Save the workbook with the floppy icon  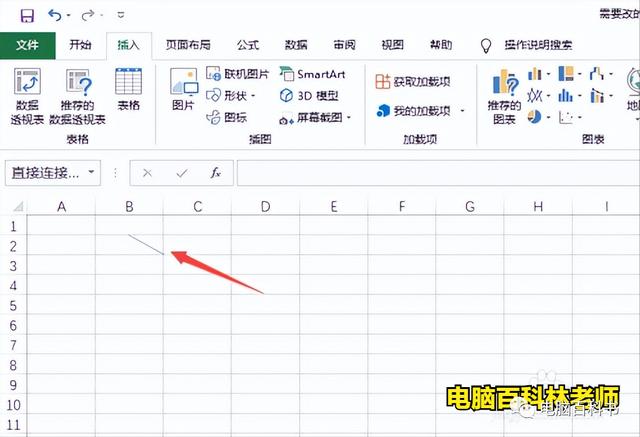click(27, 16)
